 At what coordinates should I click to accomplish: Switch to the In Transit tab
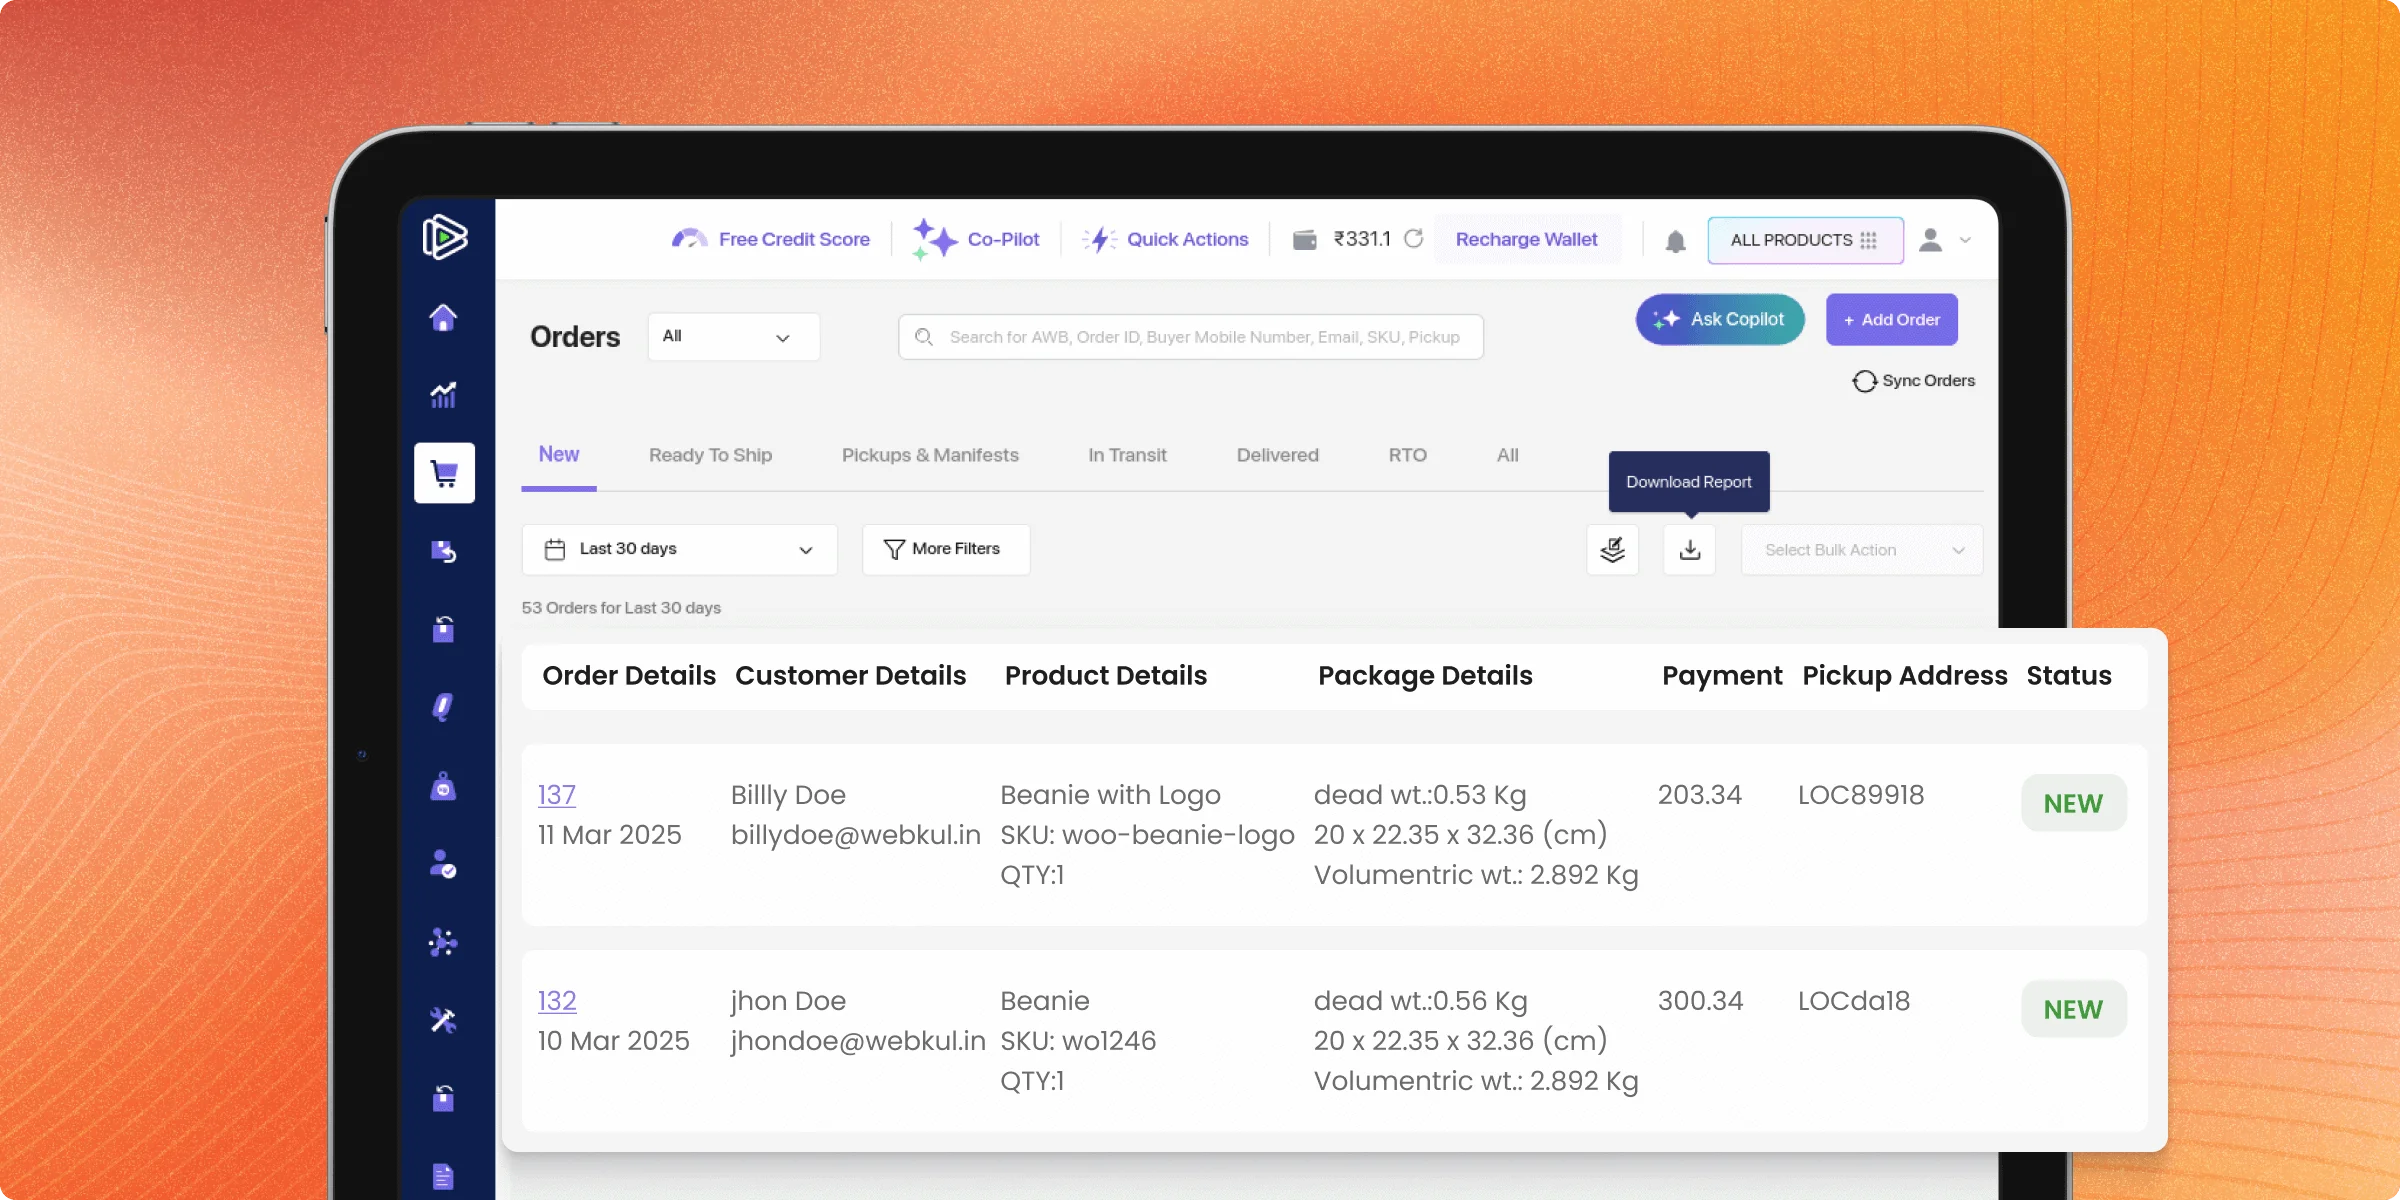point(1127,456)
